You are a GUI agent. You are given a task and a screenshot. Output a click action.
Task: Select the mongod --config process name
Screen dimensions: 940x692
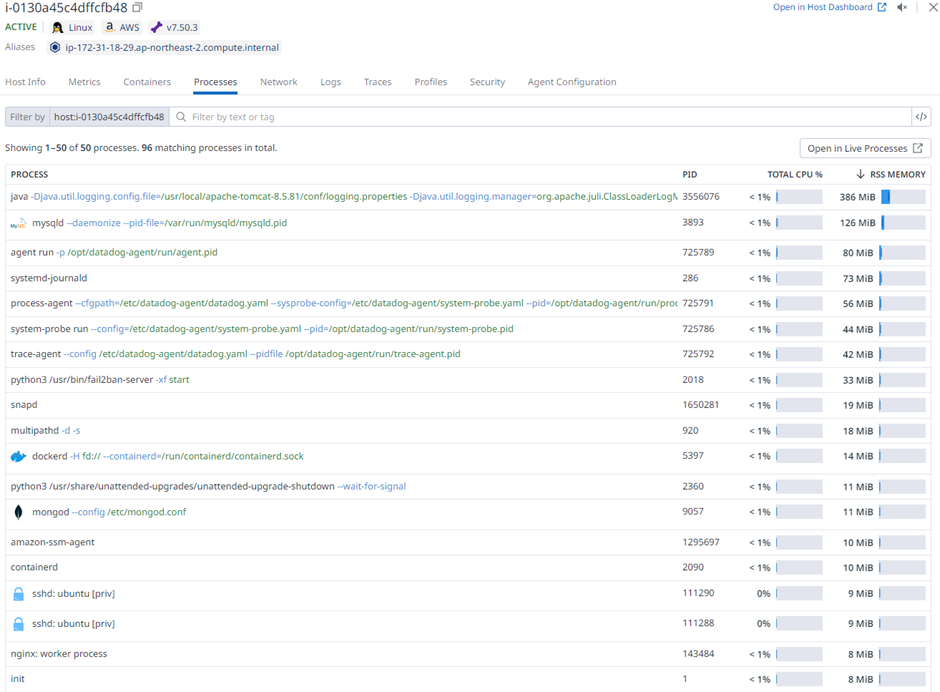coord(50,512)
